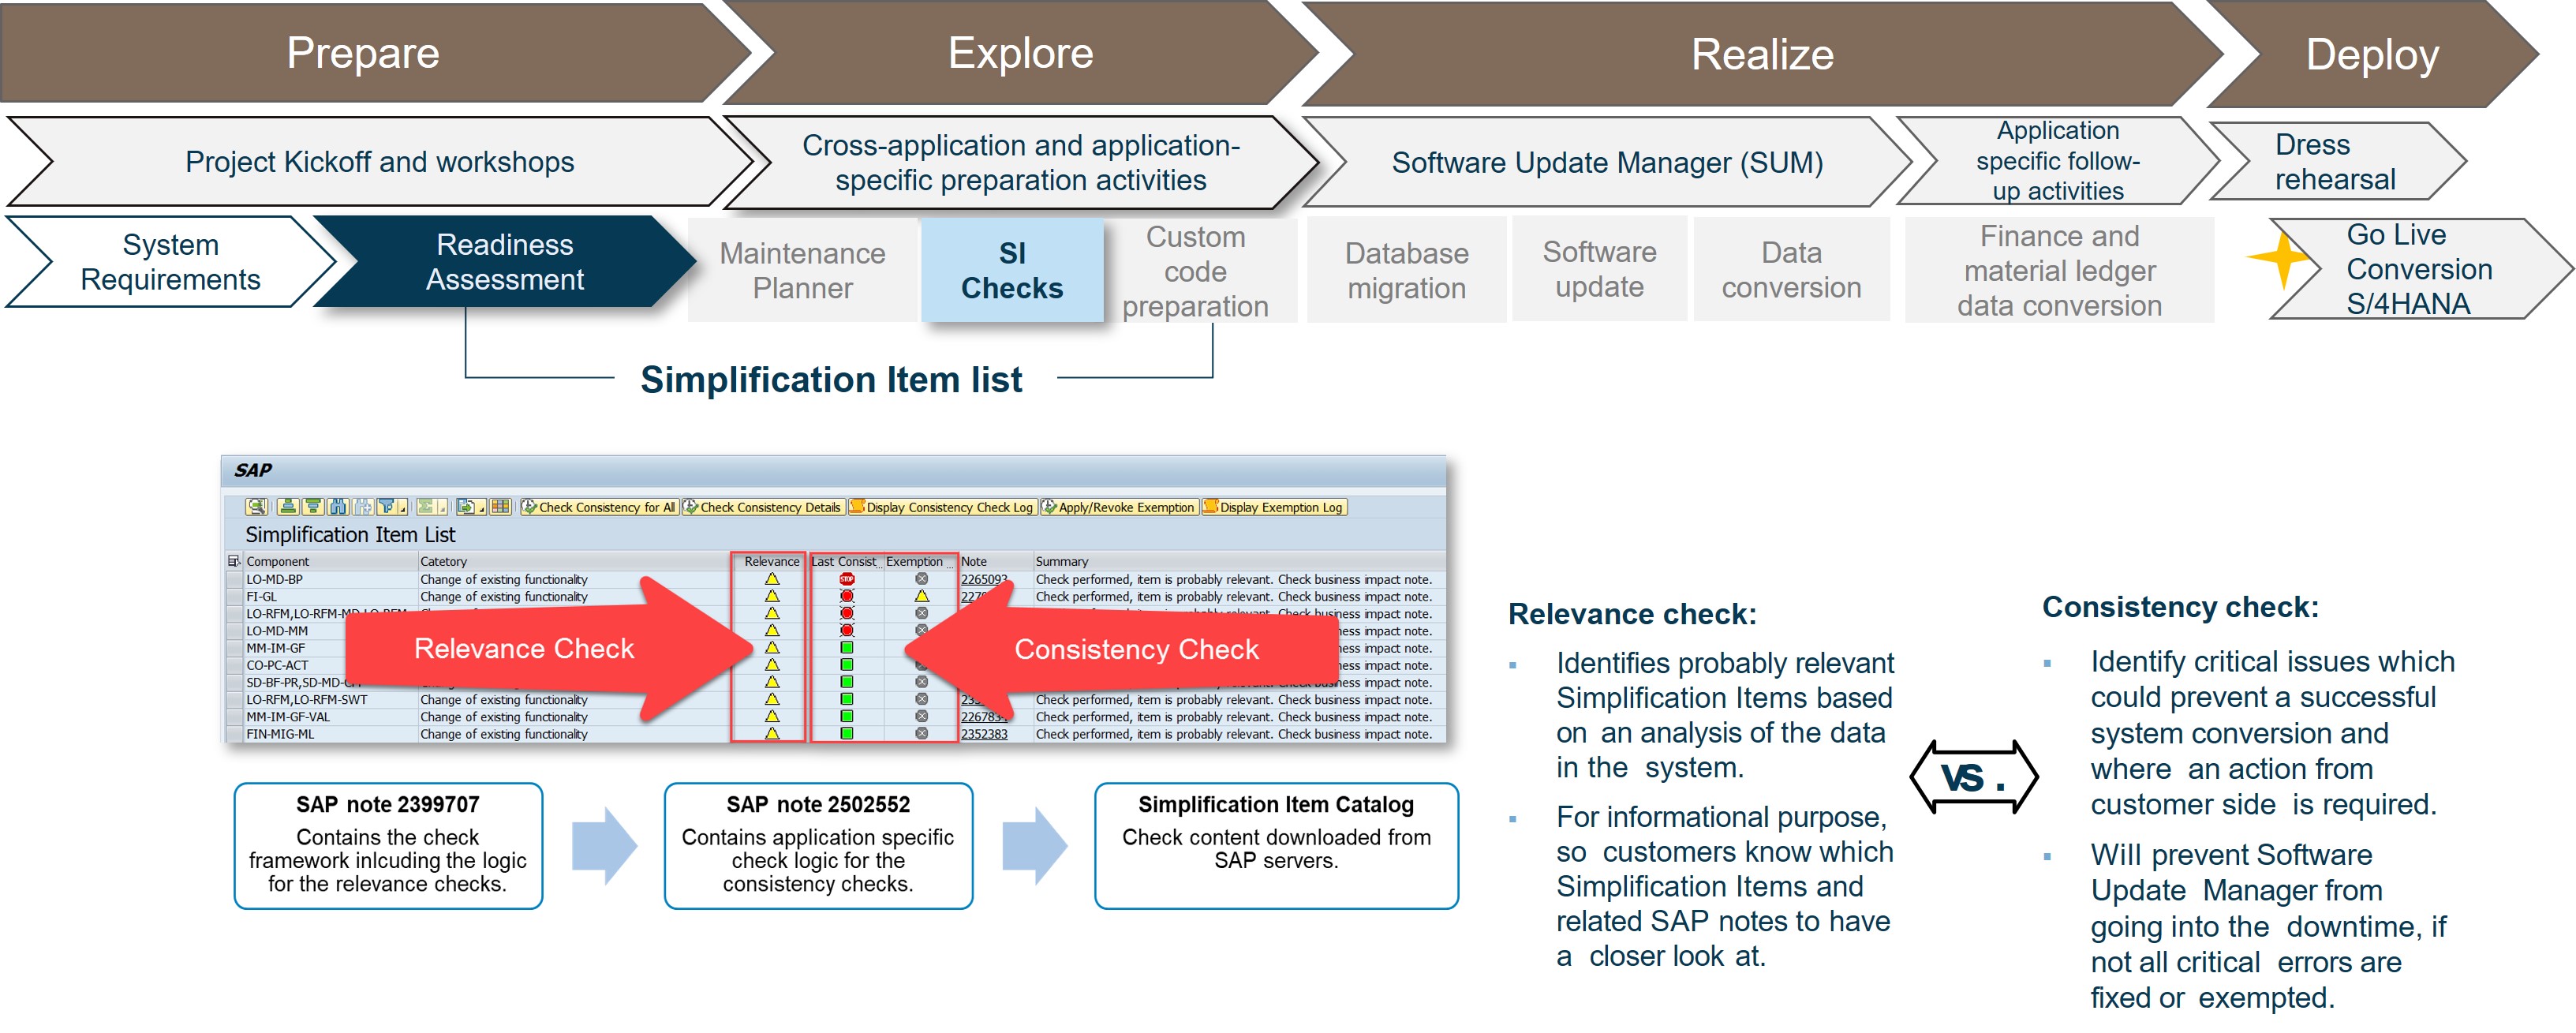The image size is (2576, 1033).
Task: Click the Export toolbar icon
Action: pos(467,507)
